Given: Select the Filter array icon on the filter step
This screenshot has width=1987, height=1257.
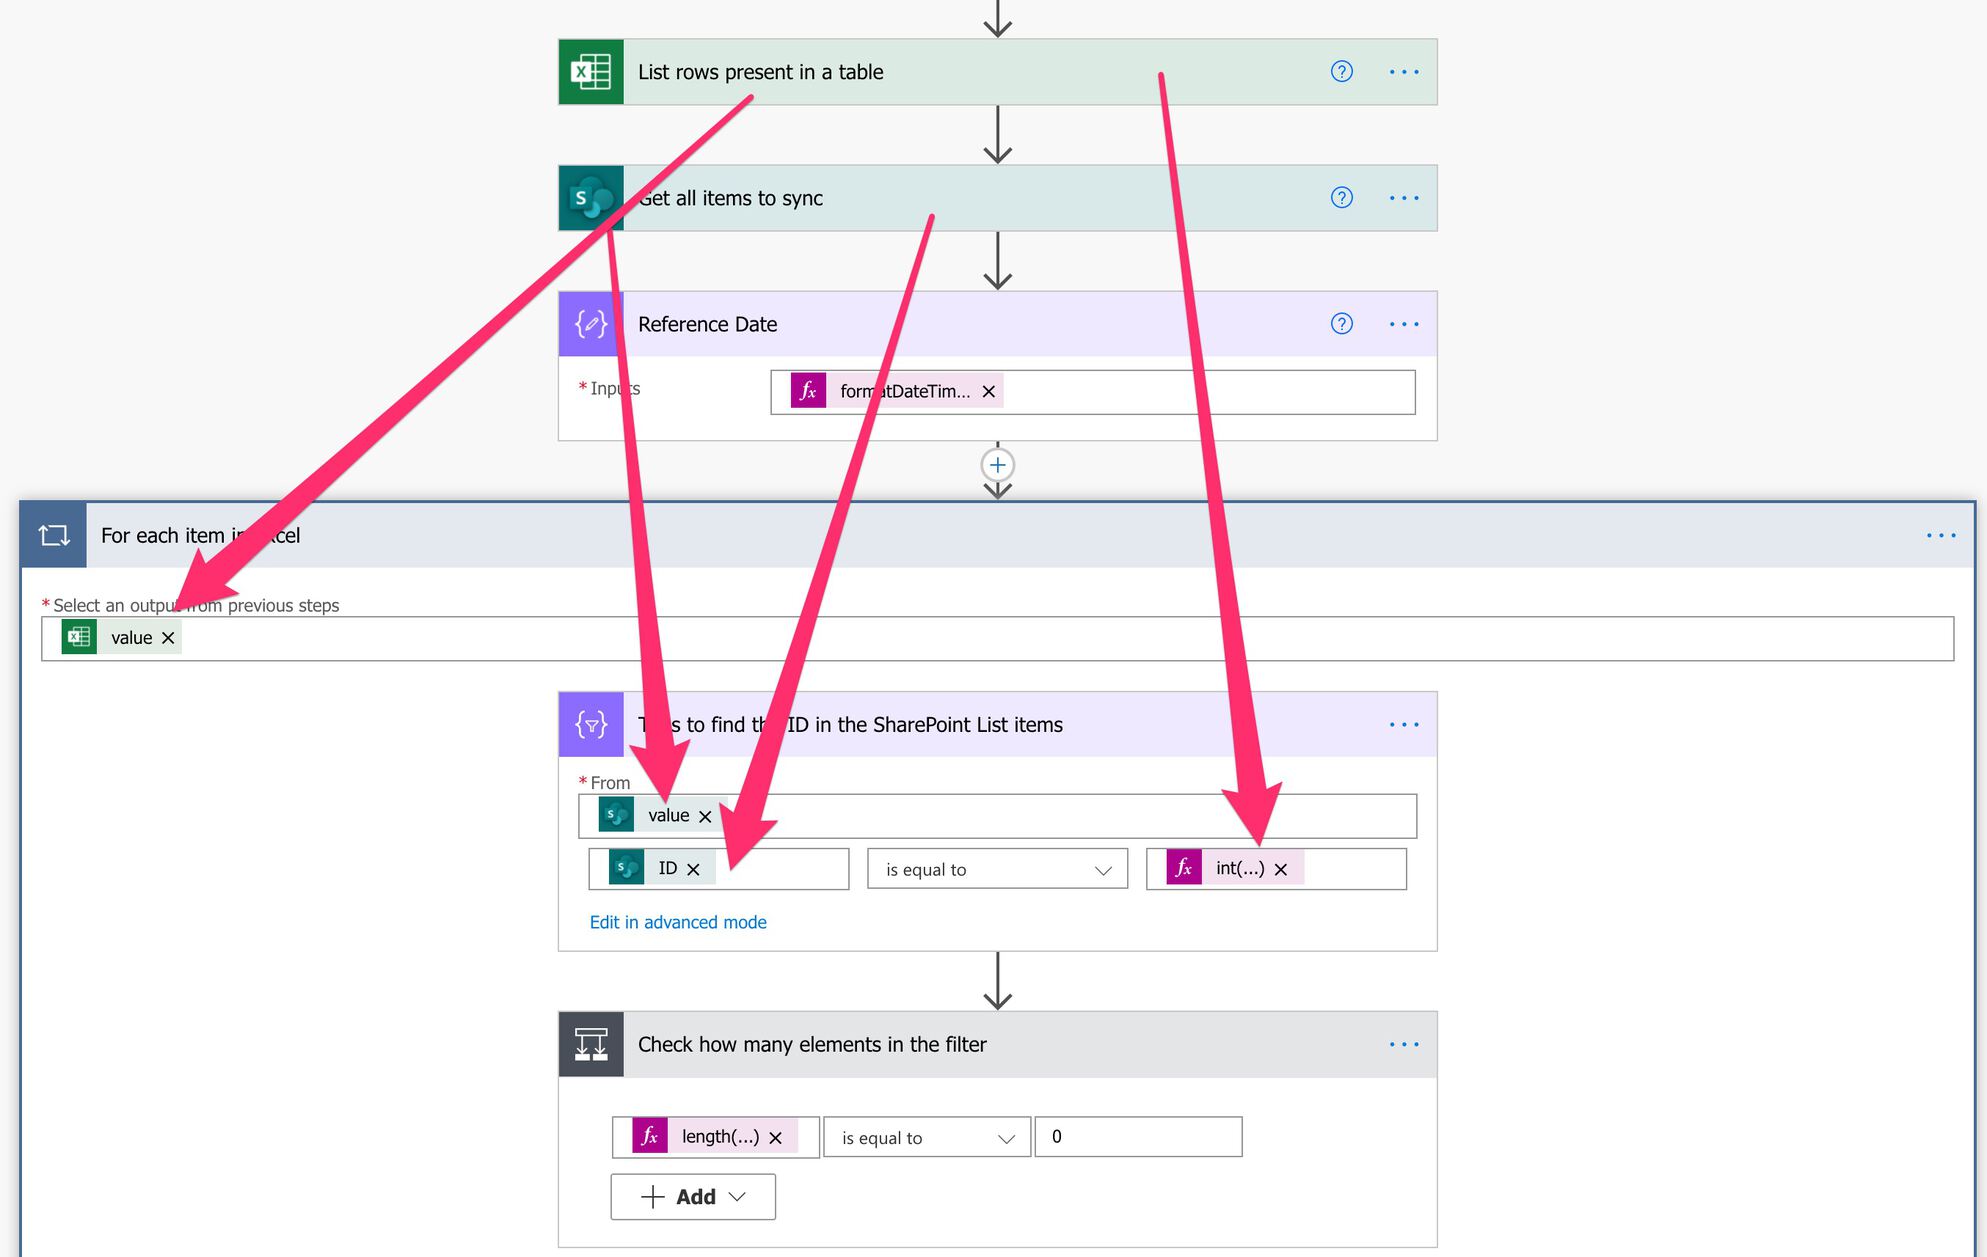Looking at the screenshot, I should click(590, 724).
